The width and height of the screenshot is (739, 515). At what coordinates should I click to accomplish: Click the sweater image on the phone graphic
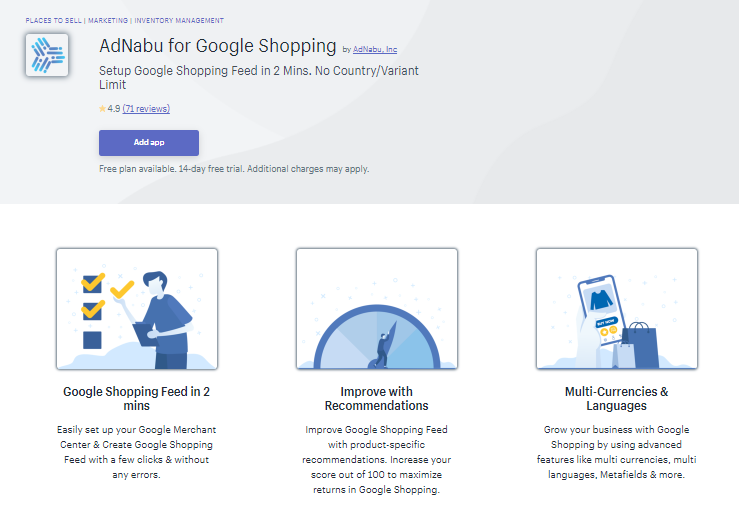[x=600, y=300]
